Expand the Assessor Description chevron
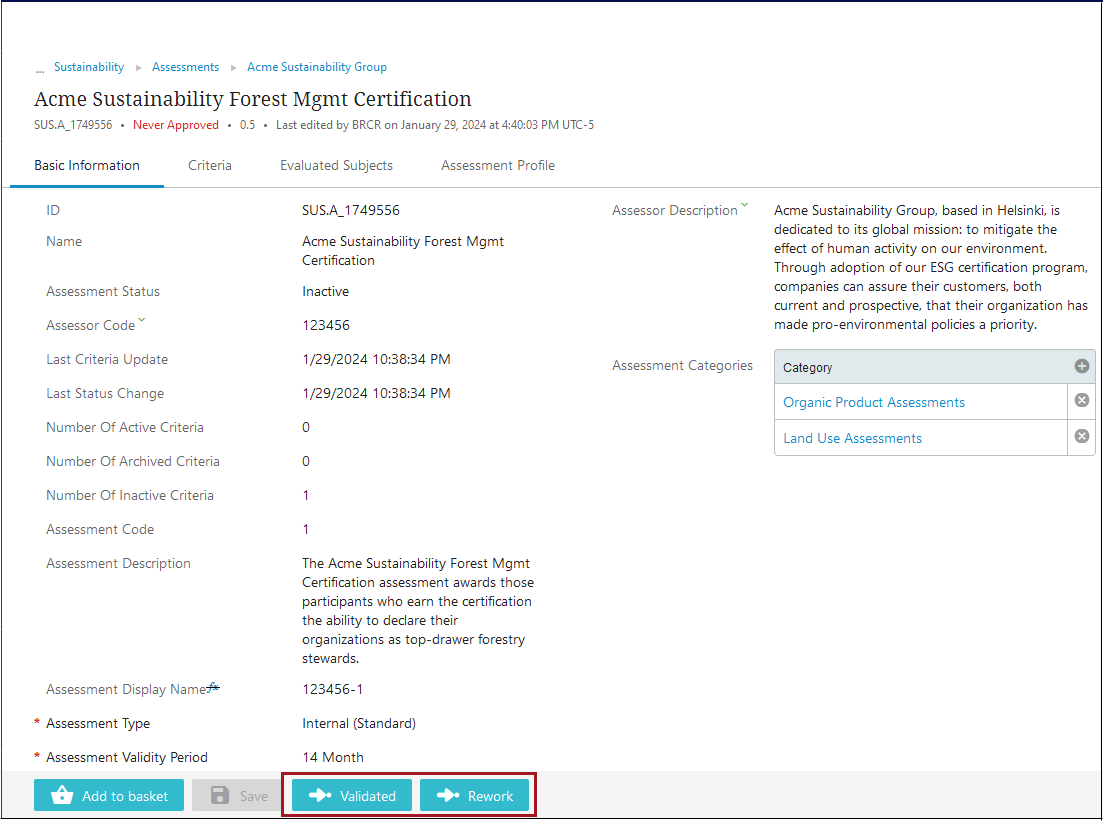This screenshot has width=1103, height=821. tap(744, 207)
